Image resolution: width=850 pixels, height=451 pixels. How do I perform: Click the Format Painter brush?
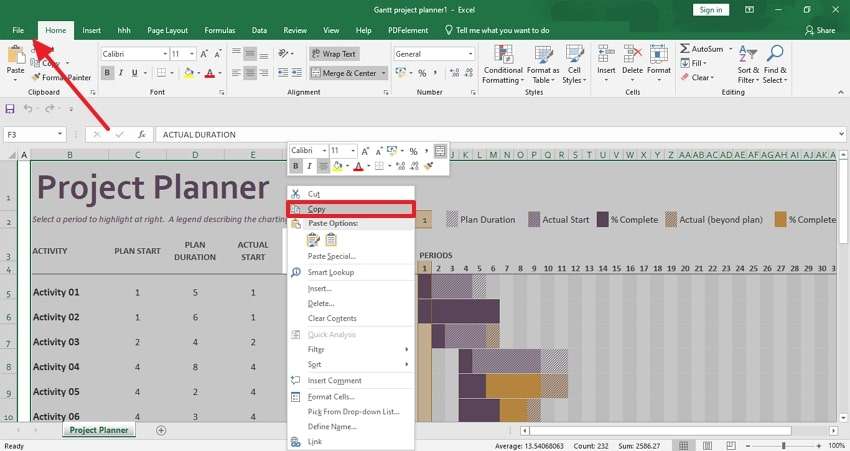[x=37, y=78]
